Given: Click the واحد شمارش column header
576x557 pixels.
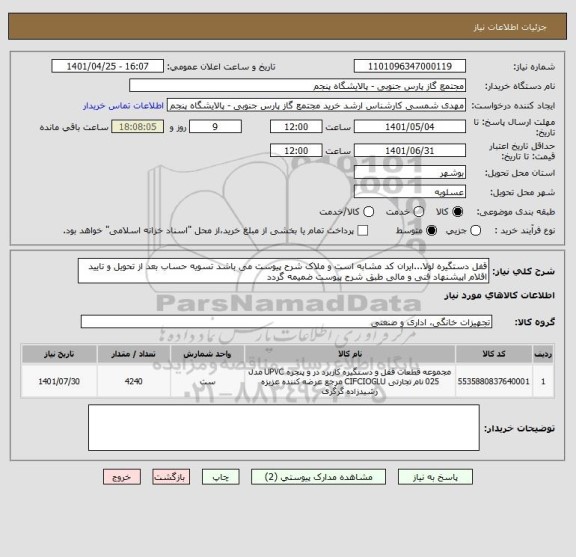Looking at the screenshot, I should (x=207, y=354).
